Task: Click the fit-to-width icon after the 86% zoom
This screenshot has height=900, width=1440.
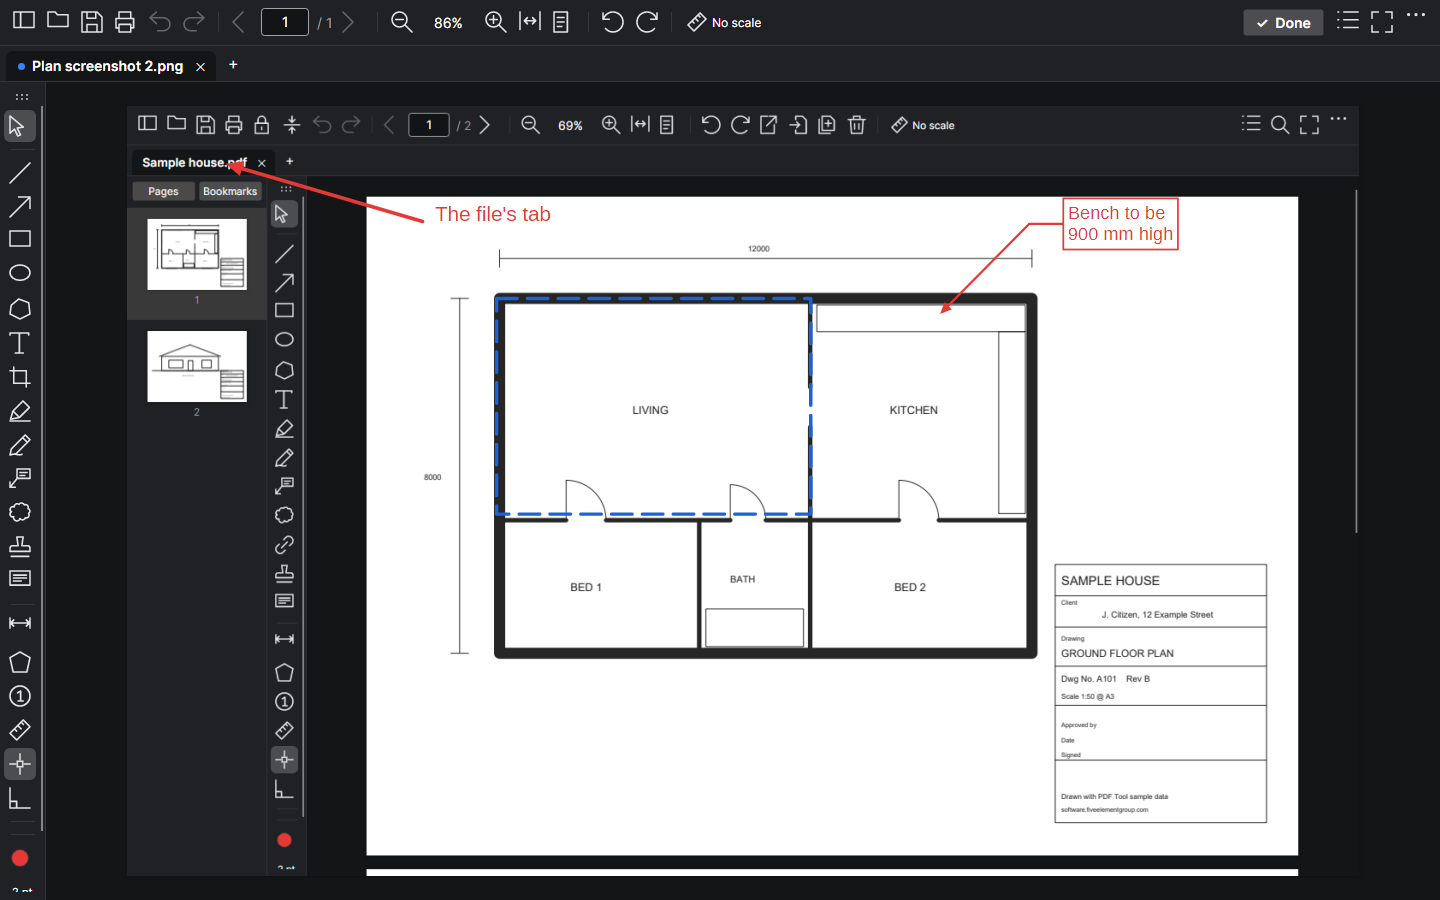Action: 530,22
